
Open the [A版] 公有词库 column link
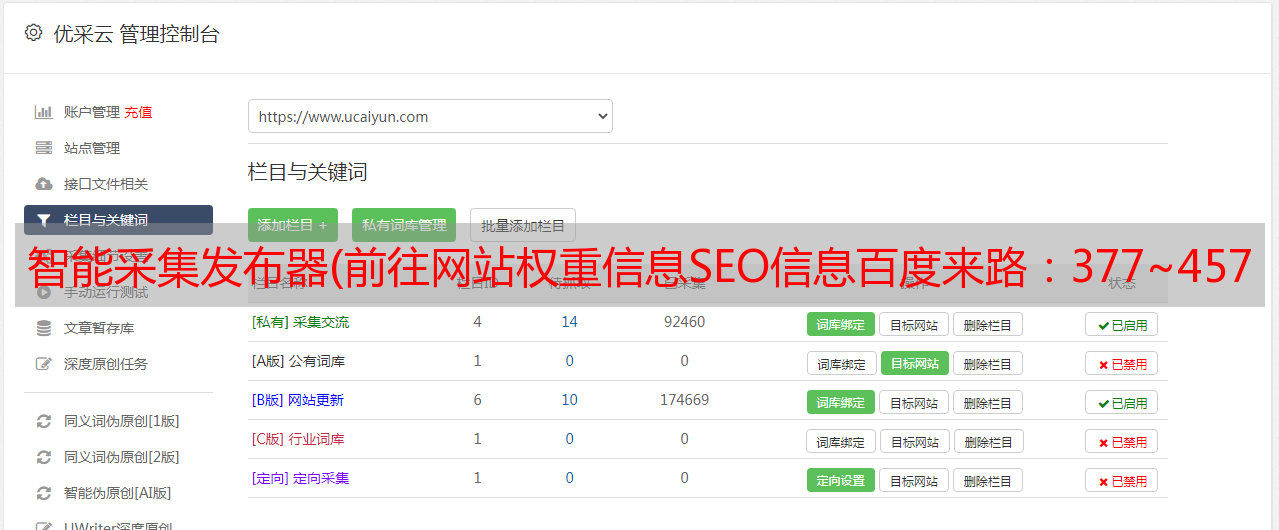pyautogui.click(x=298, y=361)
